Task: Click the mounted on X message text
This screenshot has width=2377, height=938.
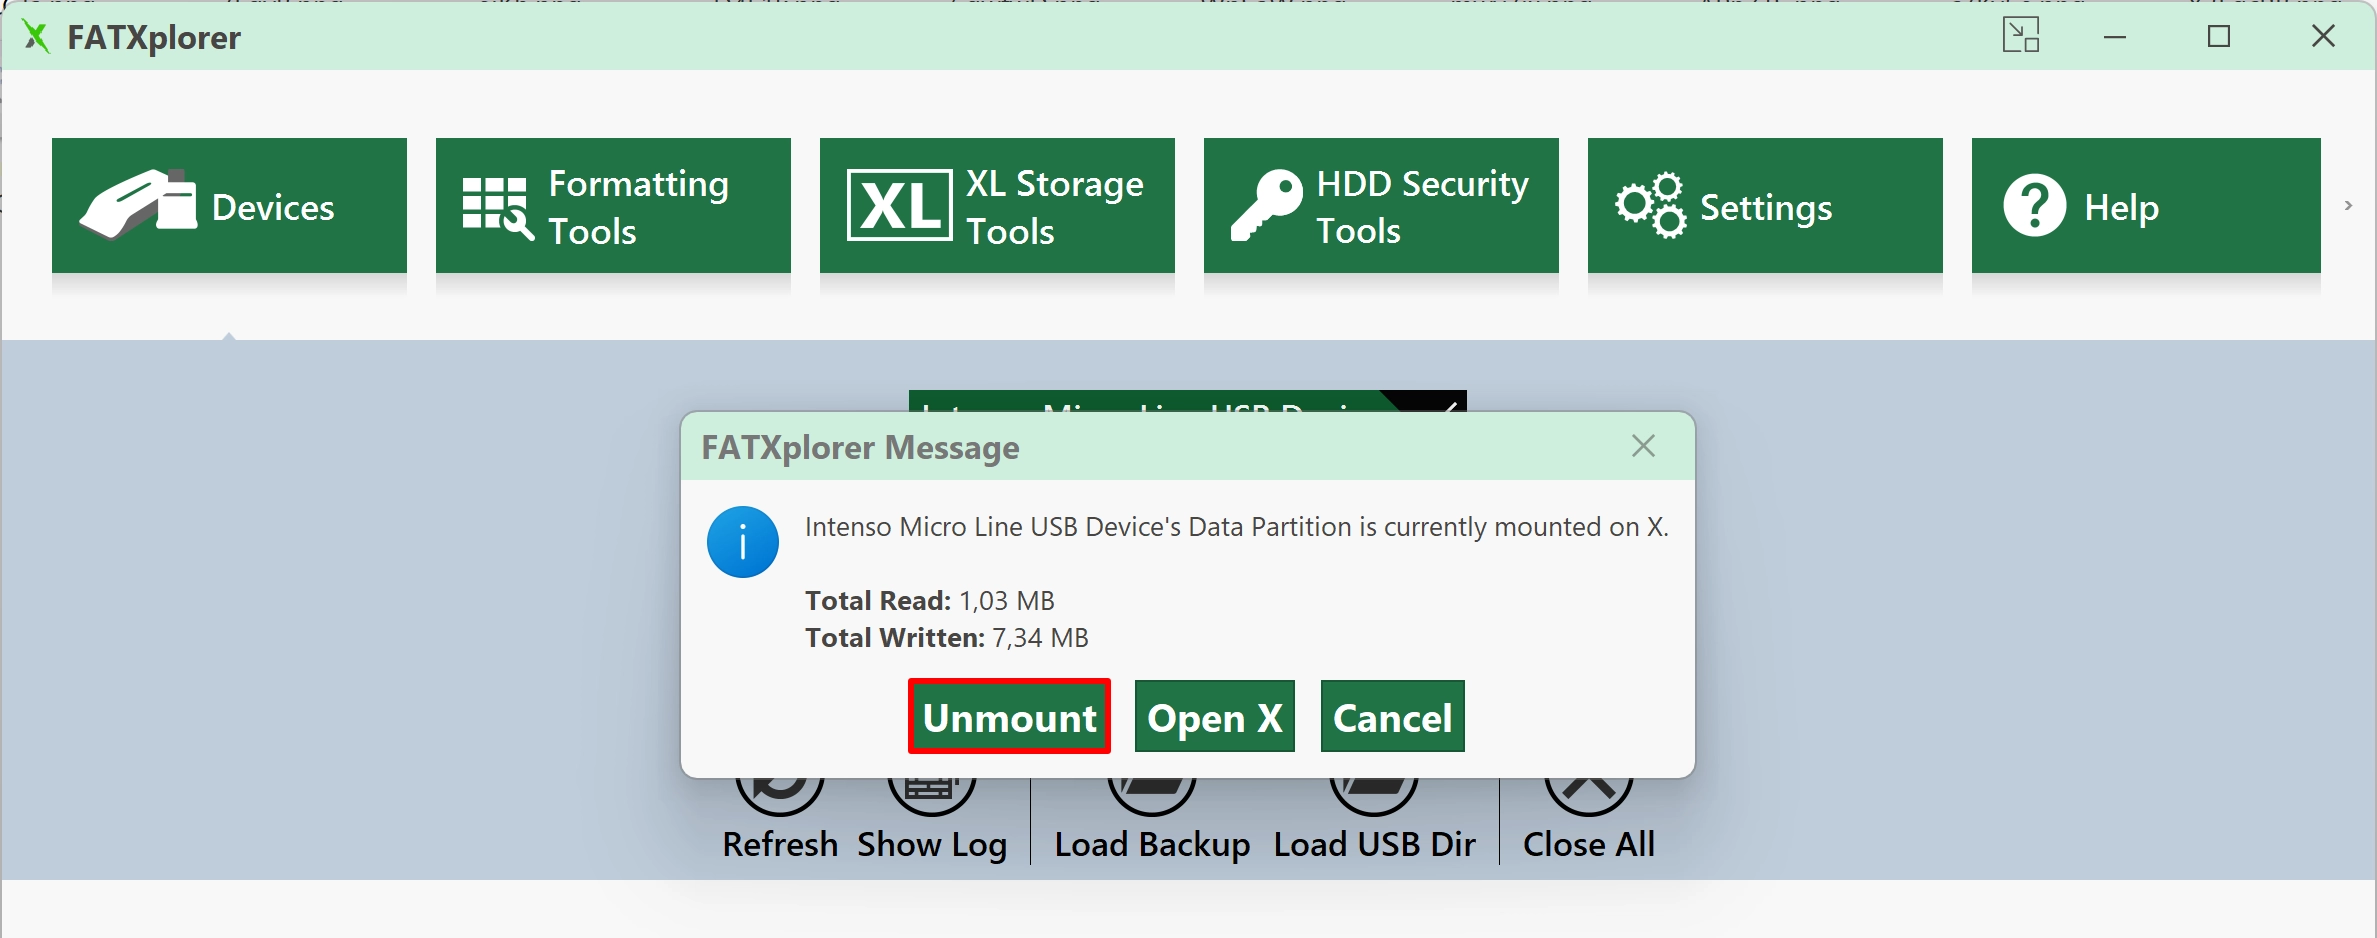Action: pyautogui.click(x=1237, y=527)
